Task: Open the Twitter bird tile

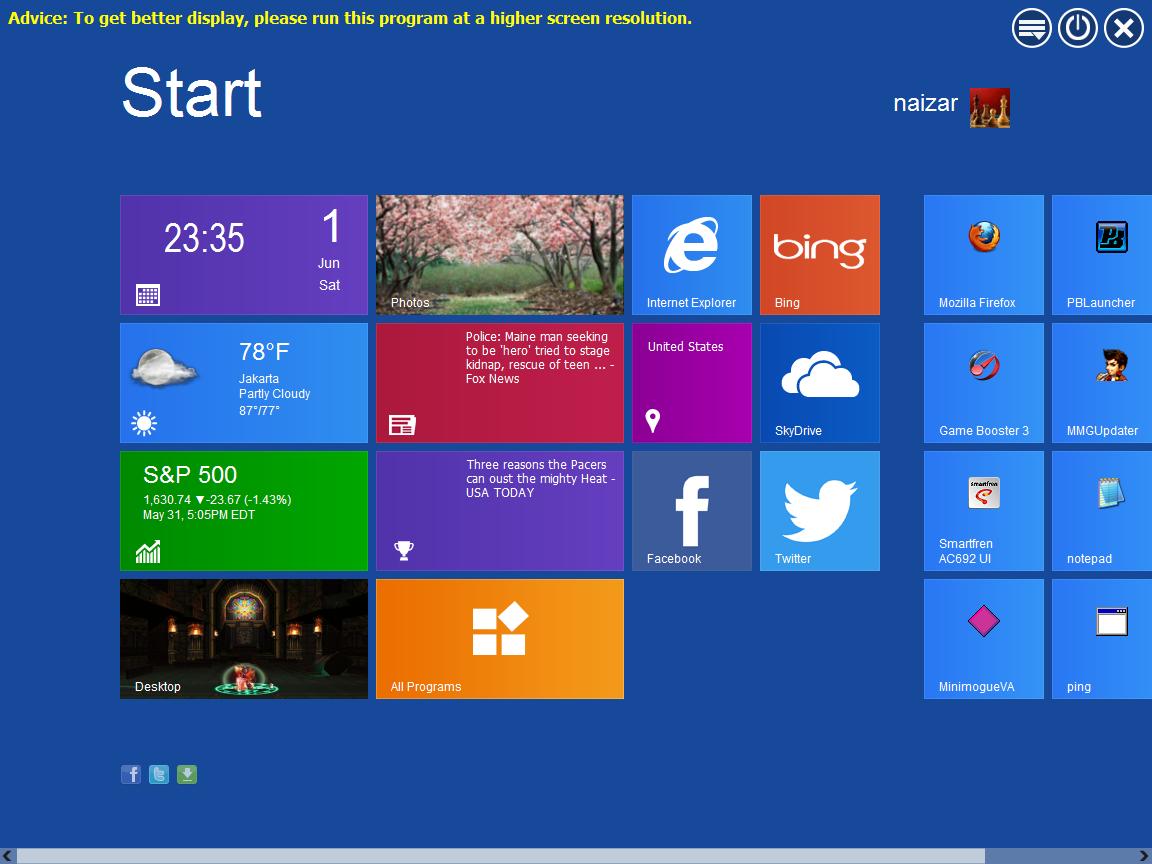Action: (819, 511)
